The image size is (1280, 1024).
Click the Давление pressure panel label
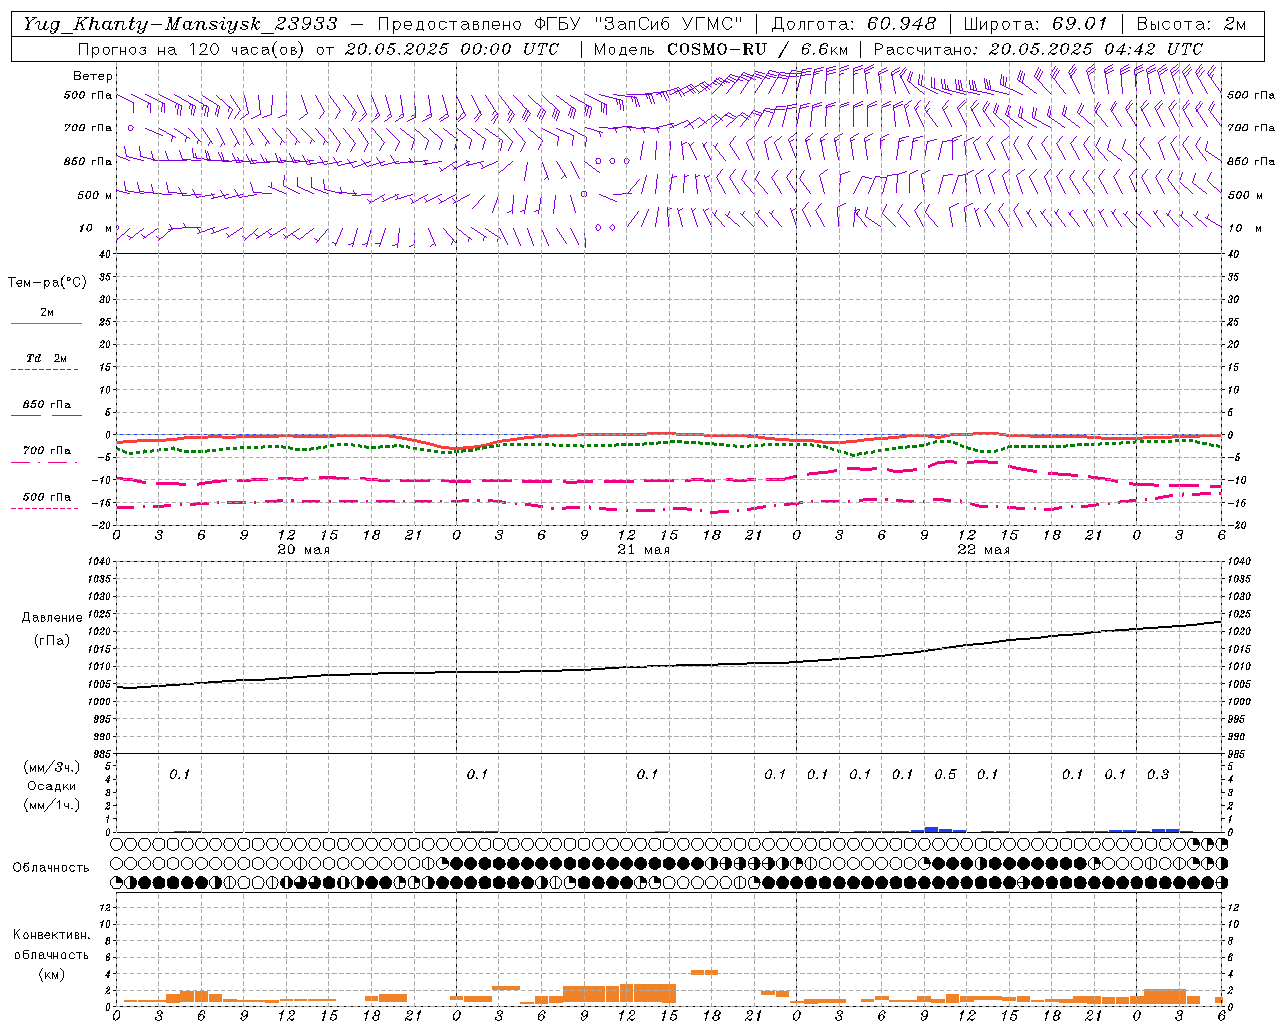pyautogui.click(x=52, y=618)
